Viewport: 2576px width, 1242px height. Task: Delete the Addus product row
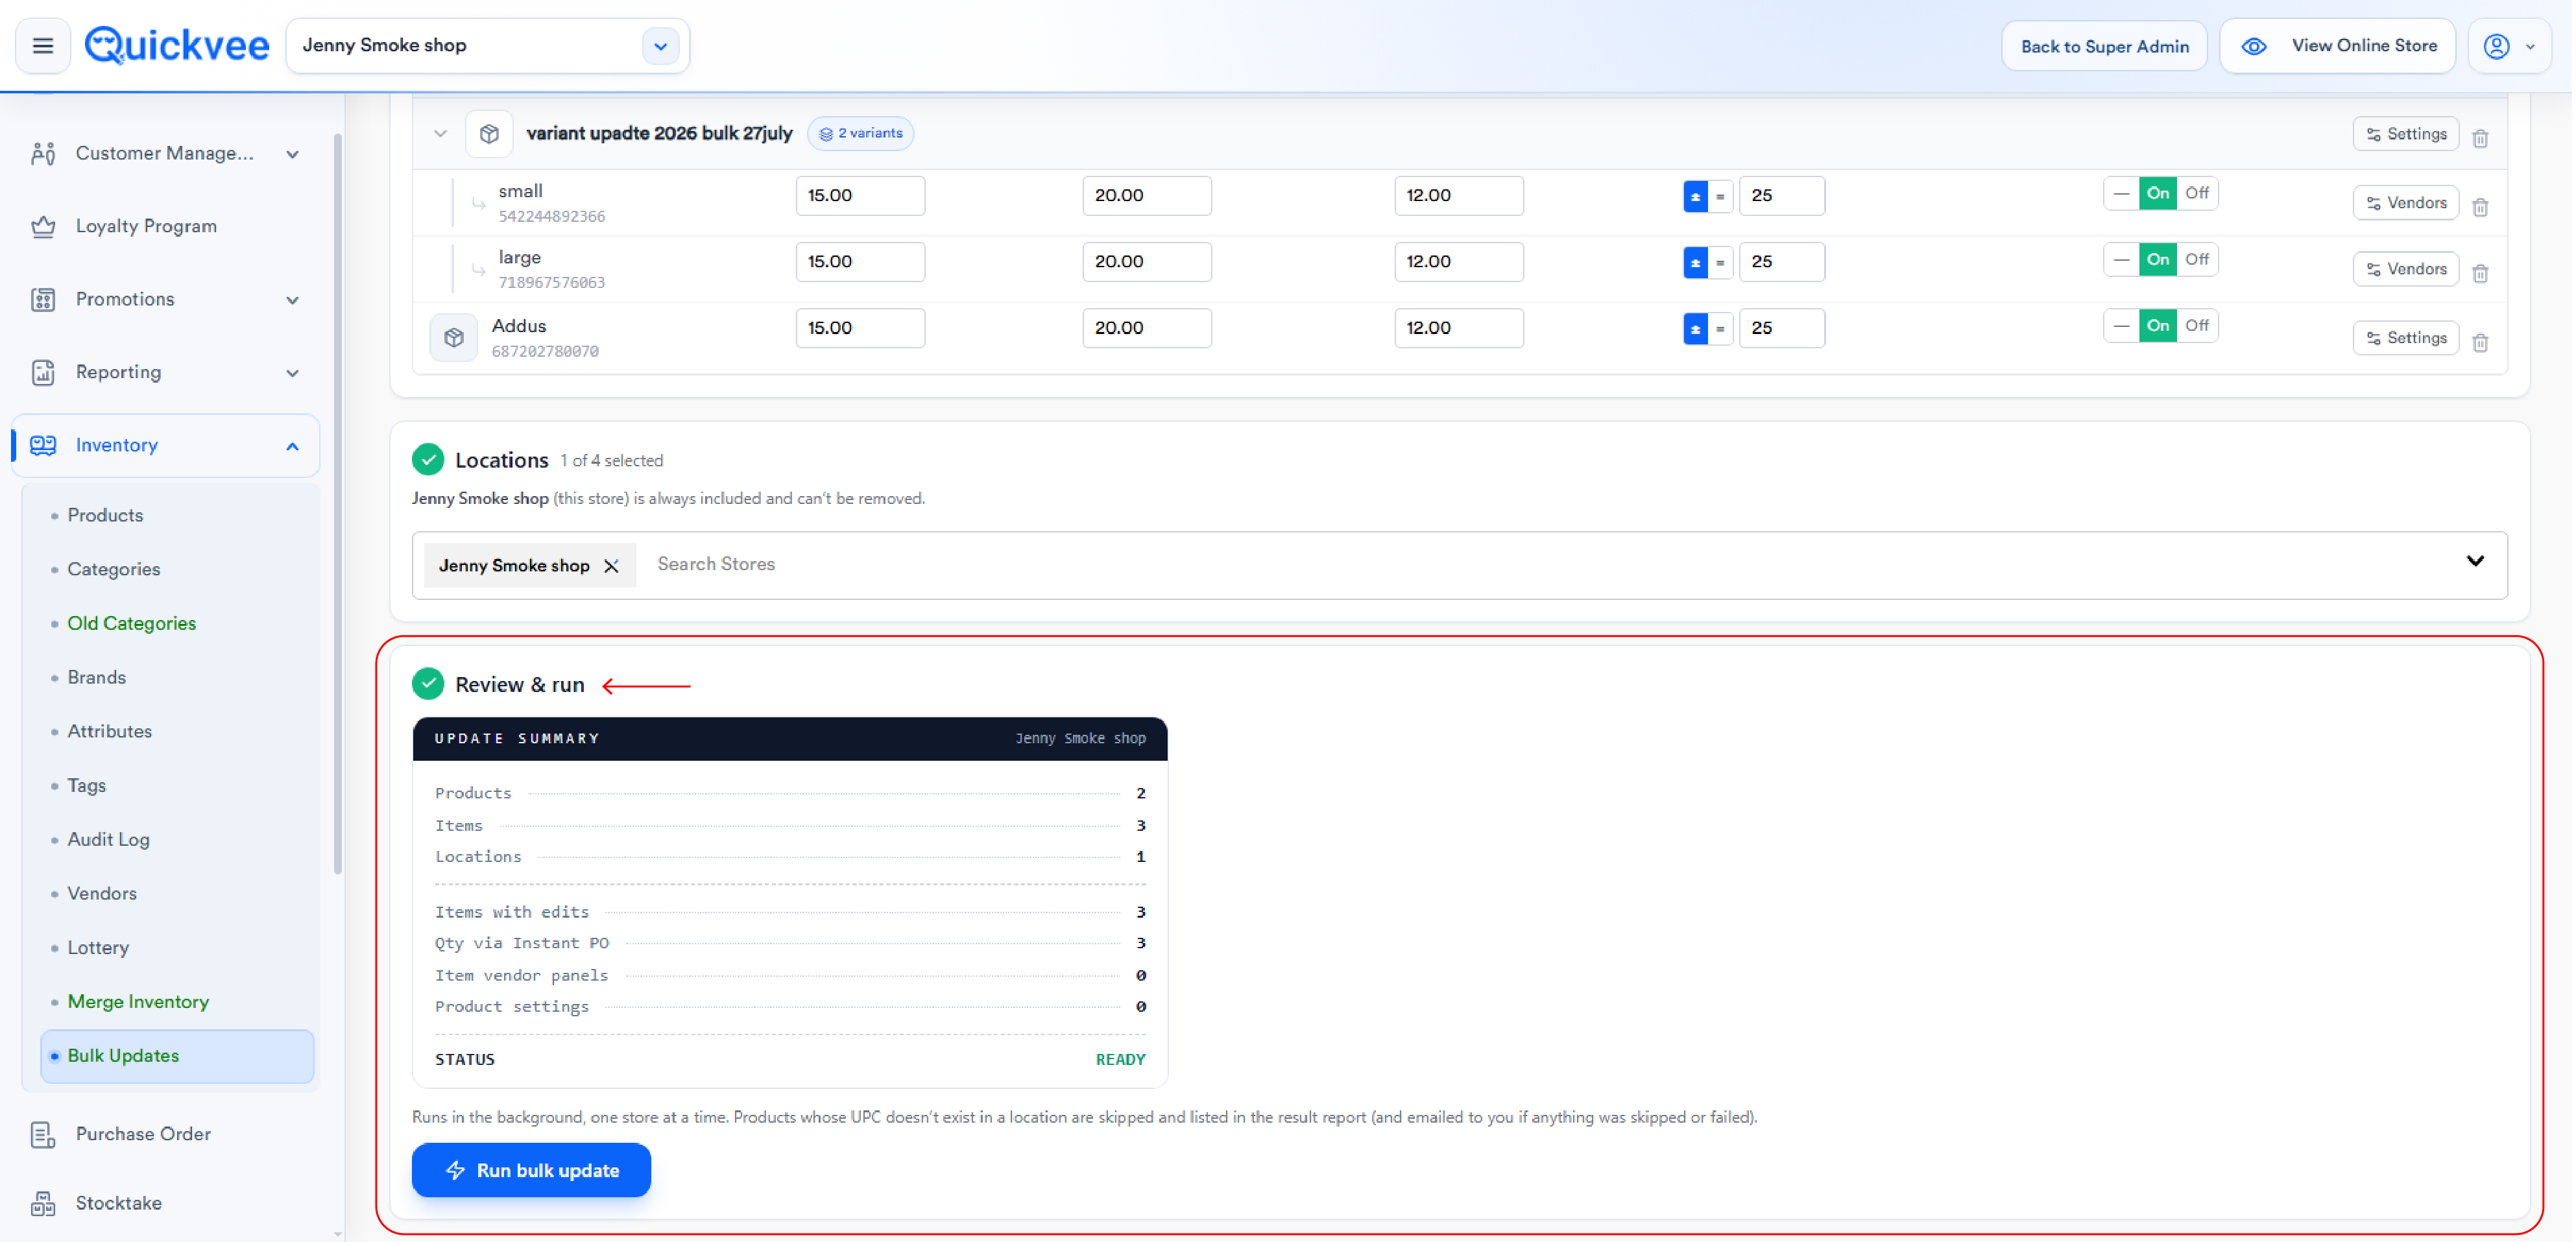point(2480,342)
